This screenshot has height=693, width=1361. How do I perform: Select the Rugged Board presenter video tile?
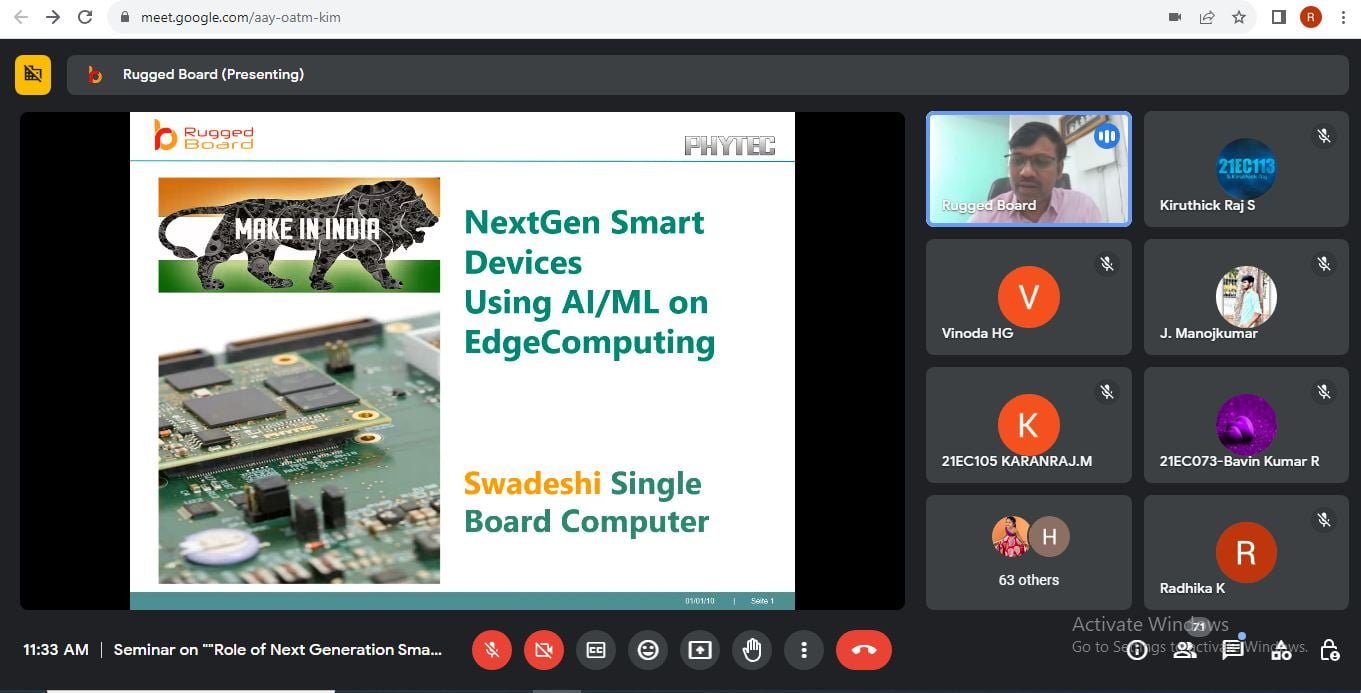[x=1028, y=168]
